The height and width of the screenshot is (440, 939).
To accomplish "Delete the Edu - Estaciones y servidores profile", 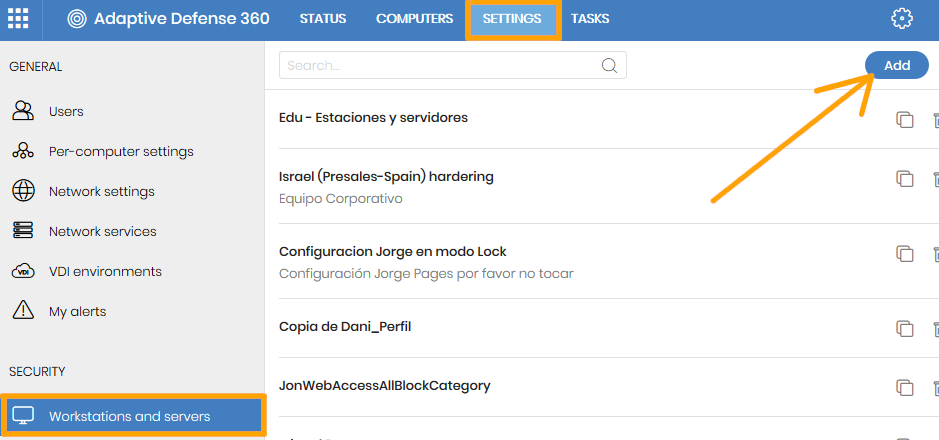I will pos(936,120).
